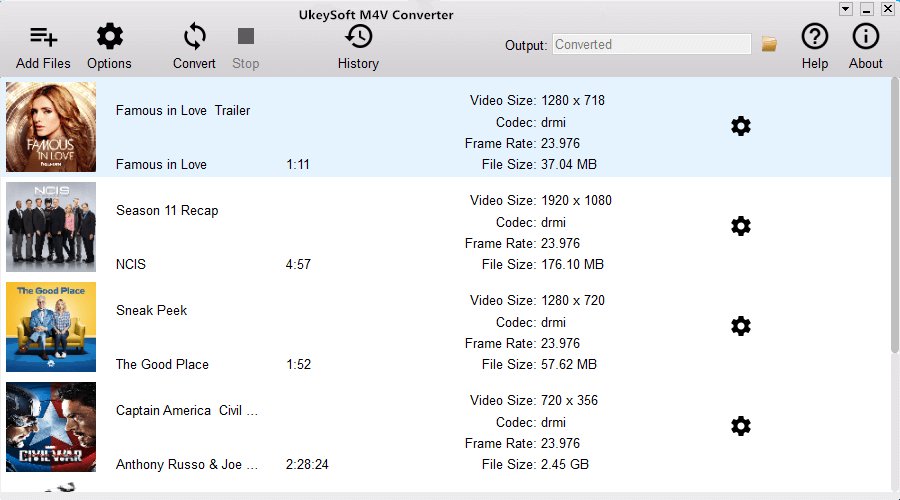The width and height of the screenshot is (900, 500).
Task: Open the Help question mark icon
Action: (815, 38)
